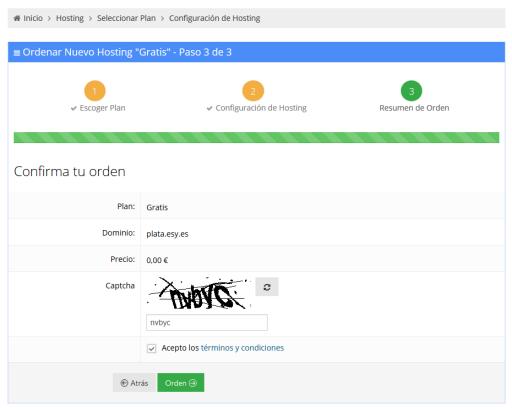Open Seleccionar Plan breadcrumb
The height and width of the screenshot is (410, 512).
coord(126,18)
